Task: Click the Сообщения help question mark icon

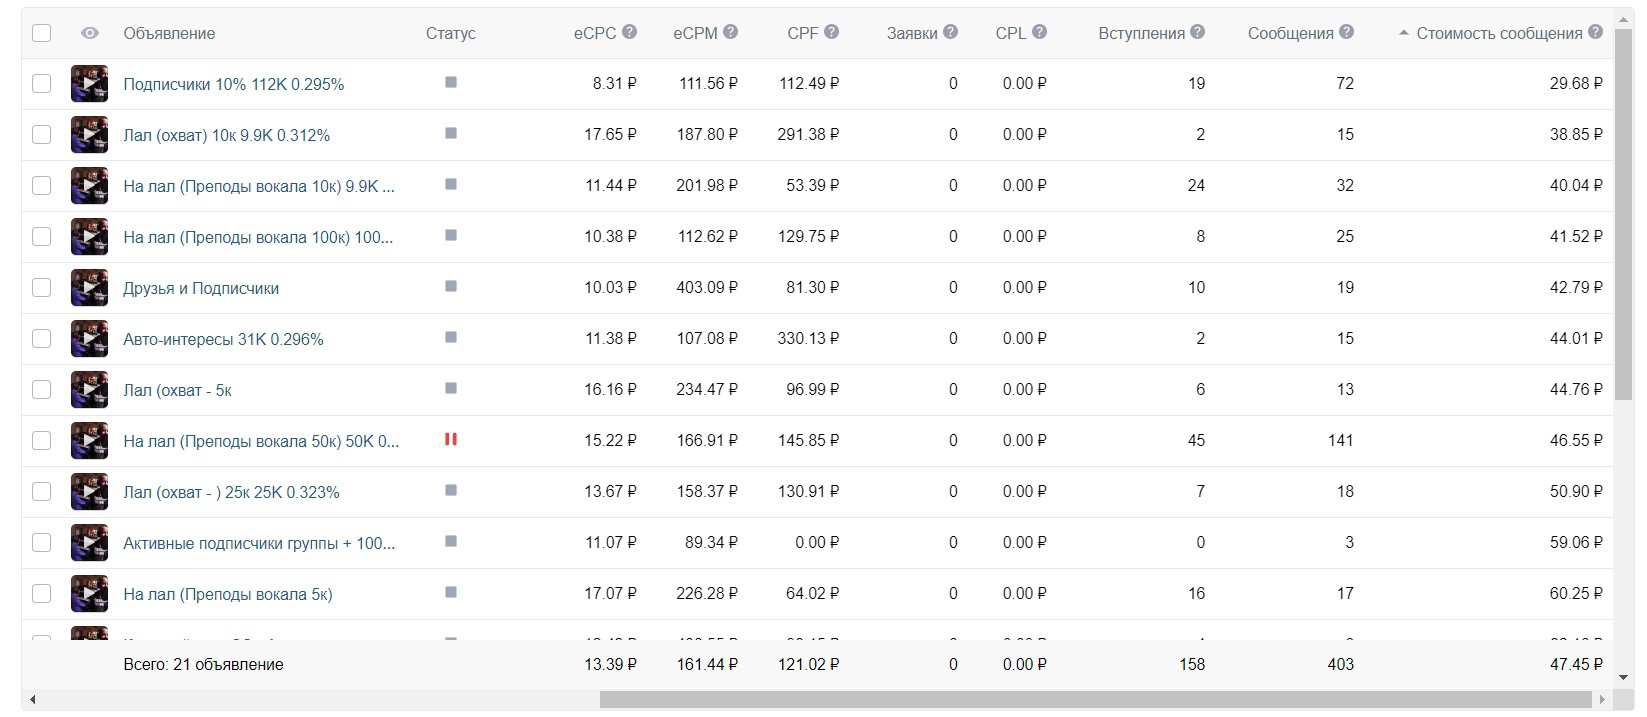Action: 1346,32
